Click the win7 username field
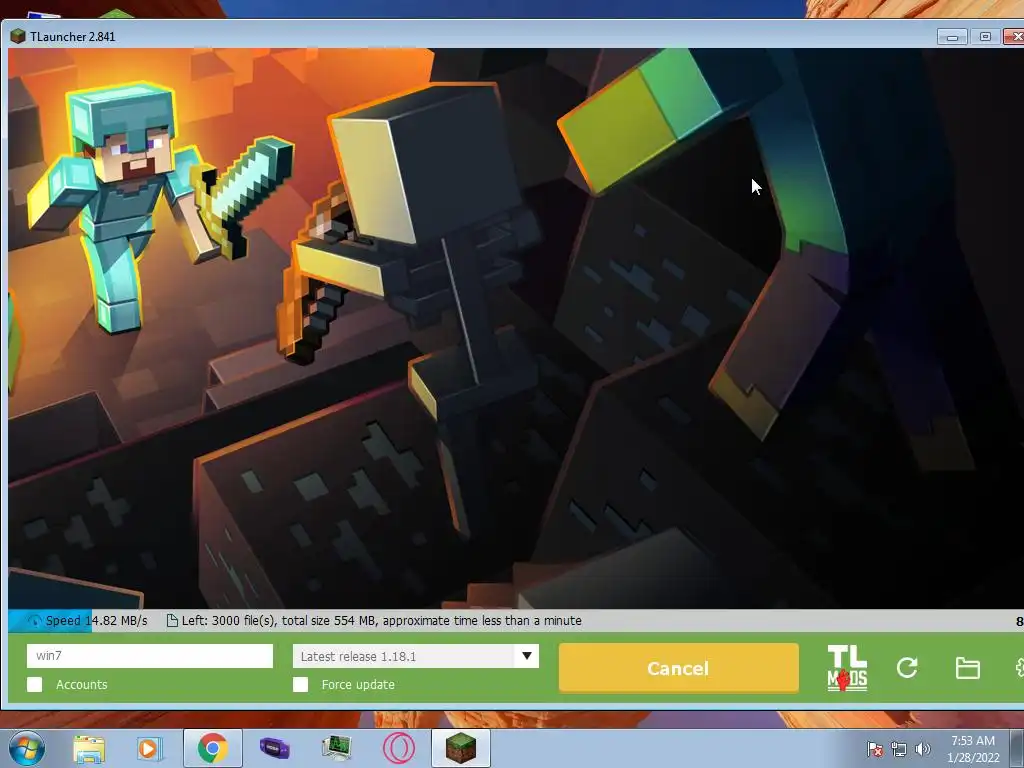This screenshot has height=768, width=1024. [x=150, y=656]
